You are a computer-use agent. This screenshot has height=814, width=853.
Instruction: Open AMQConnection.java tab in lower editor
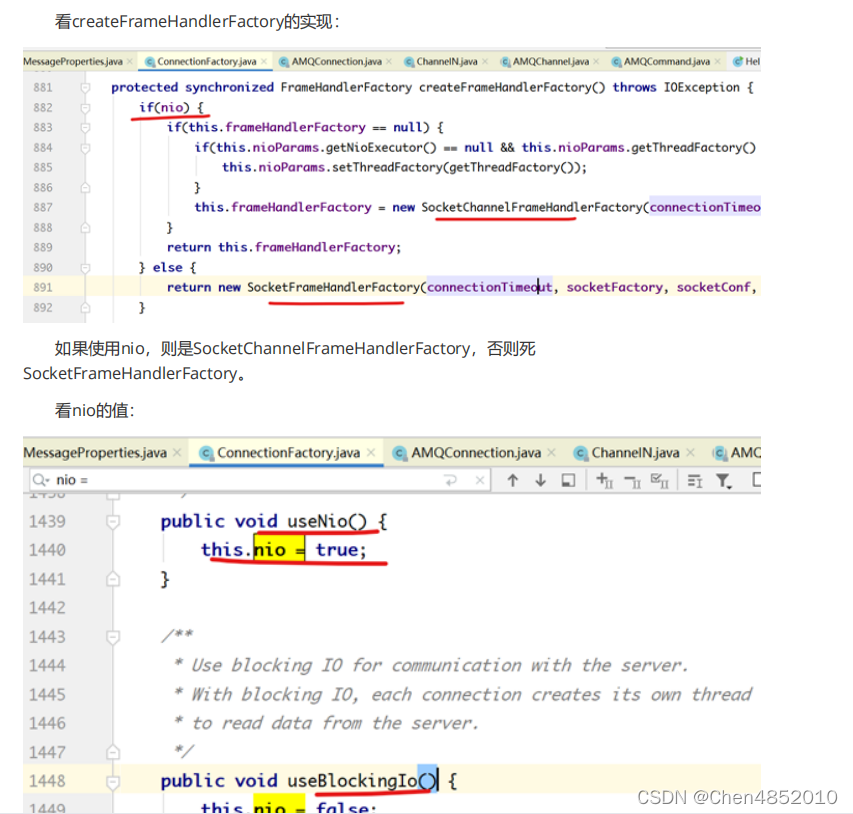coord(476,453)
